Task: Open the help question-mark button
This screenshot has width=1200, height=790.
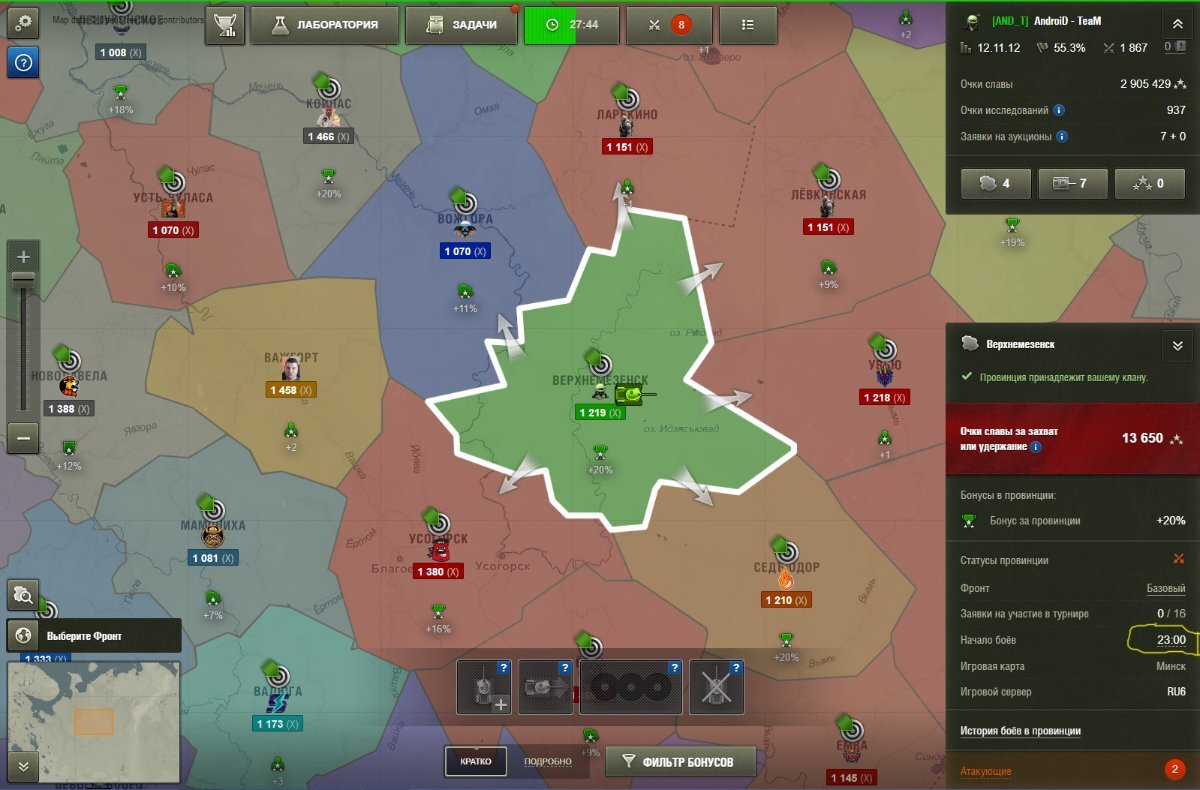Action: (23, 62)
